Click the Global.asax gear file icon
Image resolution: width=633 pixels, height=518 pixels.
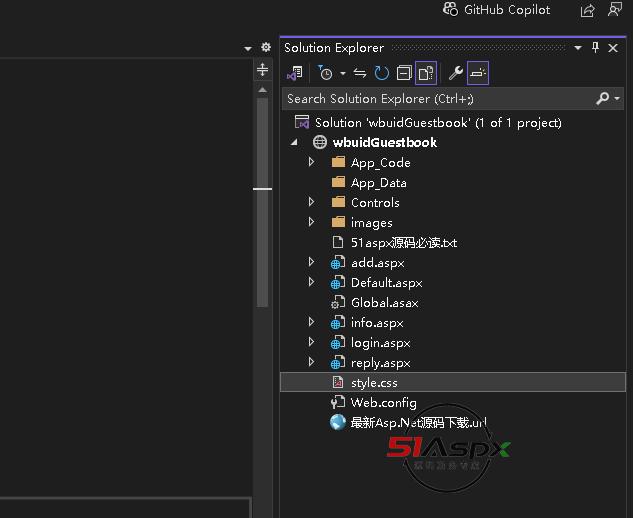click(x=338, y=302)
